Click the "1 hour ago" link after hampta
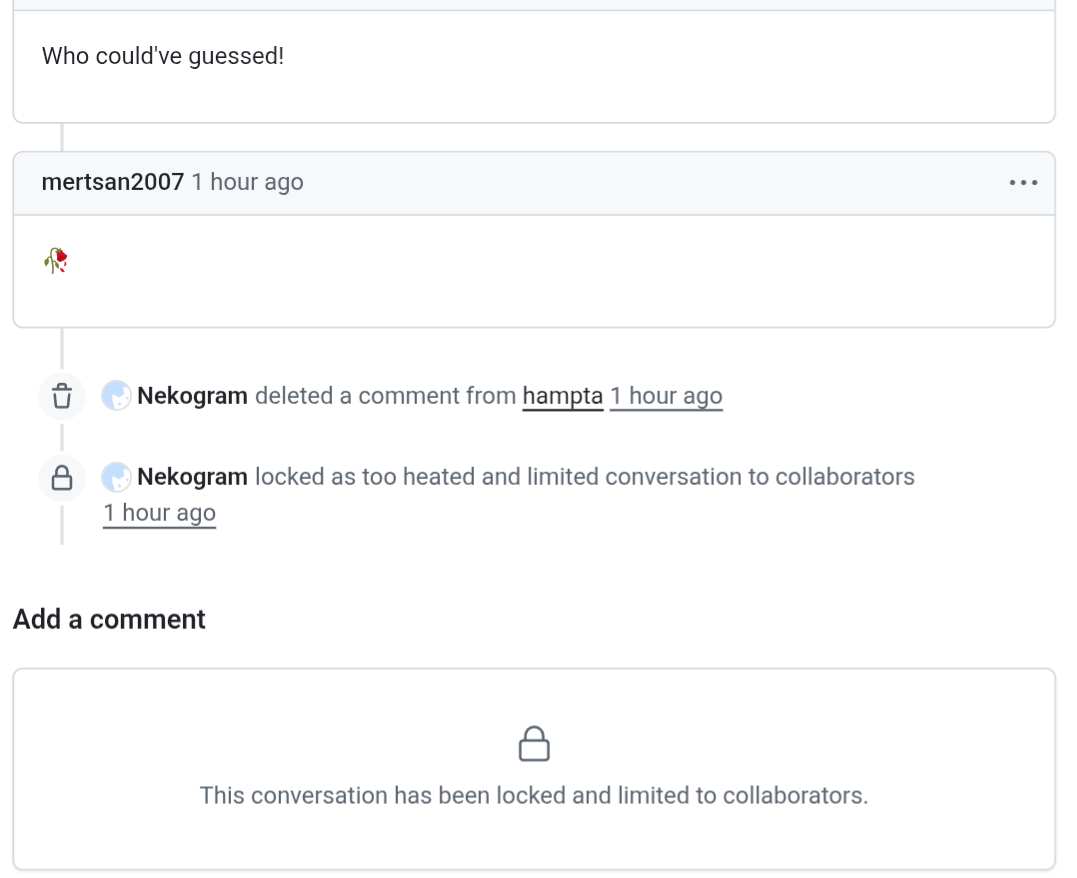Viewport: 1077px width, 878px height. coord(666,396)
